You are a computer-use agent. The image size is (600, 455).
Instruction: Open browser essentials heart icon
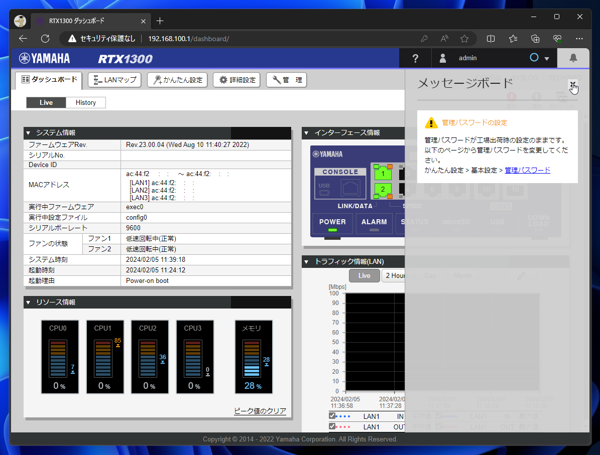557,39
